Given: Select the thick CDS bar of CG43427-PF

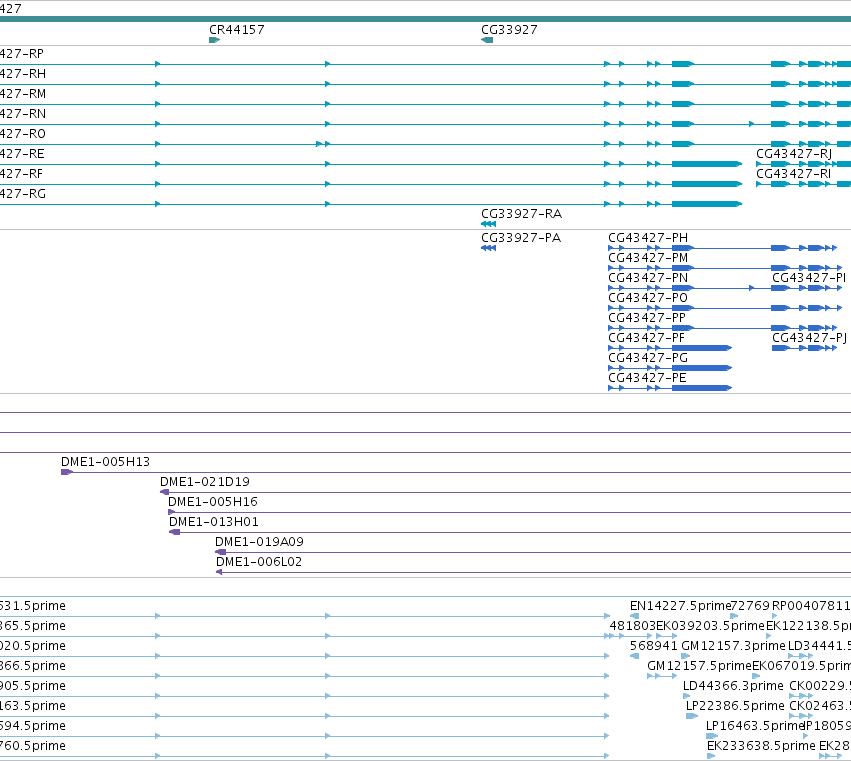Looking at the screenshot, I should click(702, 348).
